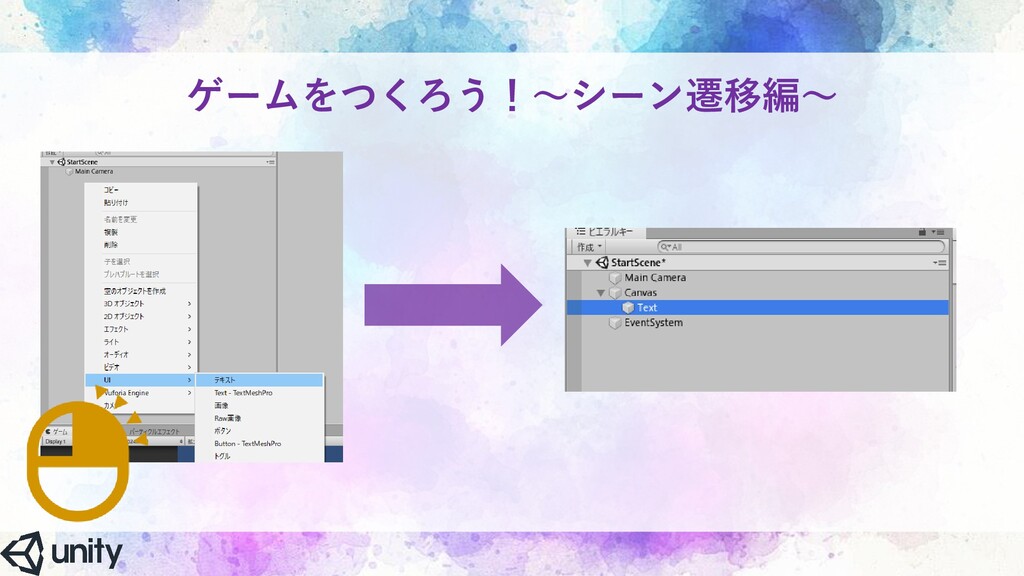Click the All search field in ヒエラルキー
Image resolution: width=1024 pixels, height=576 pixels.
click(x=801, y=247)
